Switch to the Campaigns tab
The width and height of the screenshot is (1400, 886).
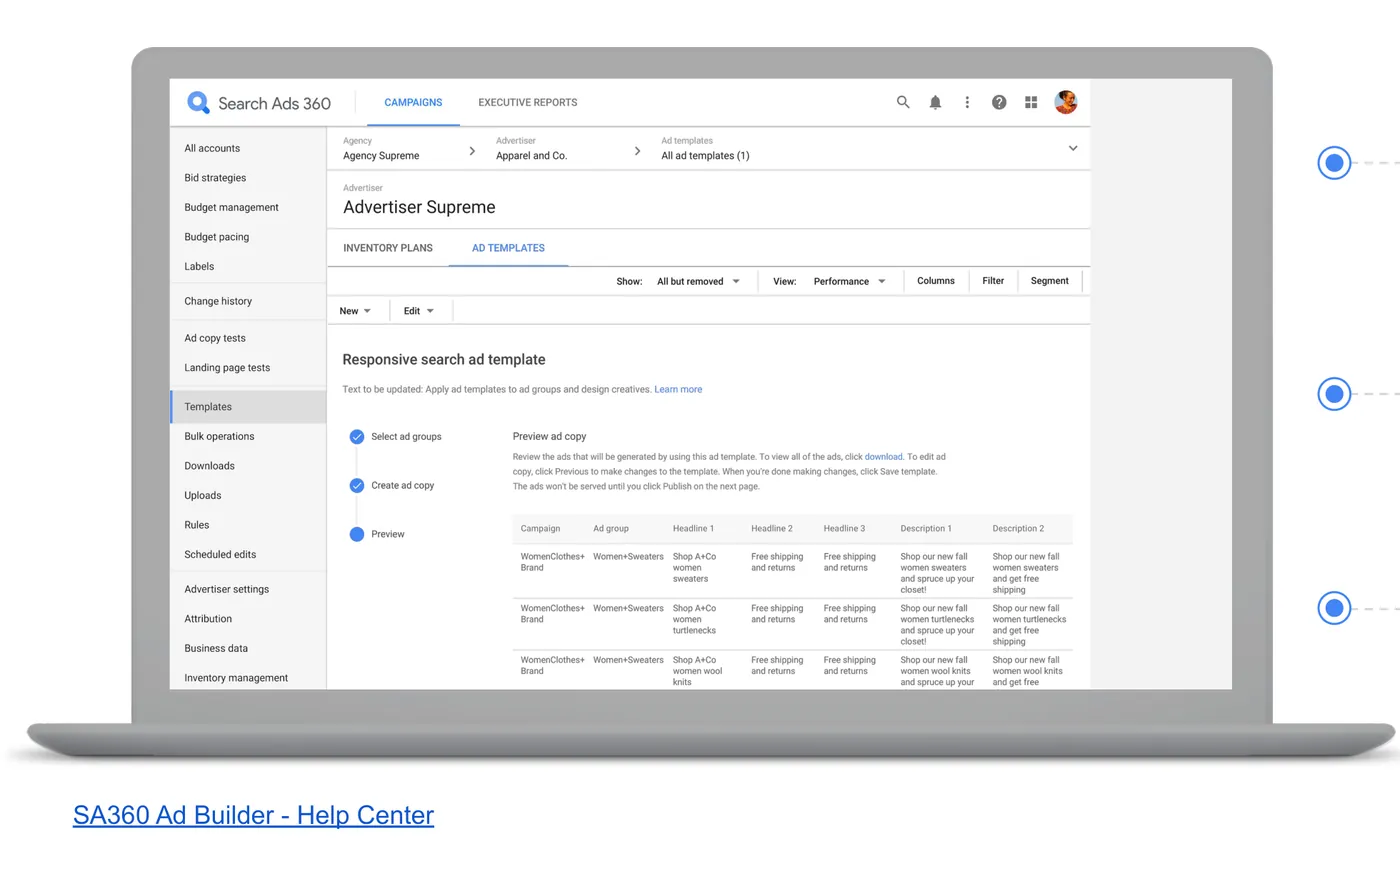(413, 102)
